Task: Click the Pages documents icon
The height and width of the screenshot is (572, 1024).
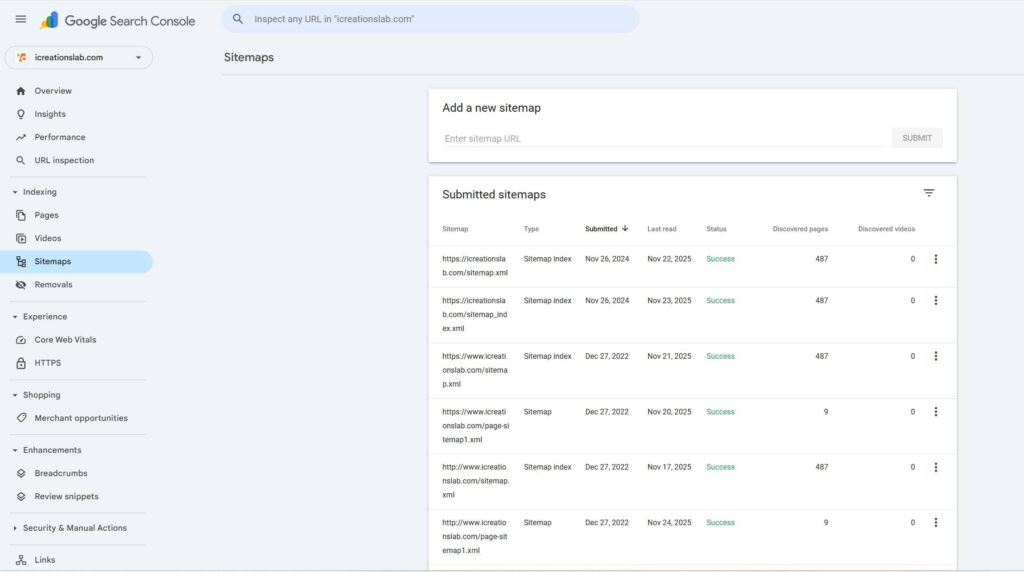Action: point(21,215)
